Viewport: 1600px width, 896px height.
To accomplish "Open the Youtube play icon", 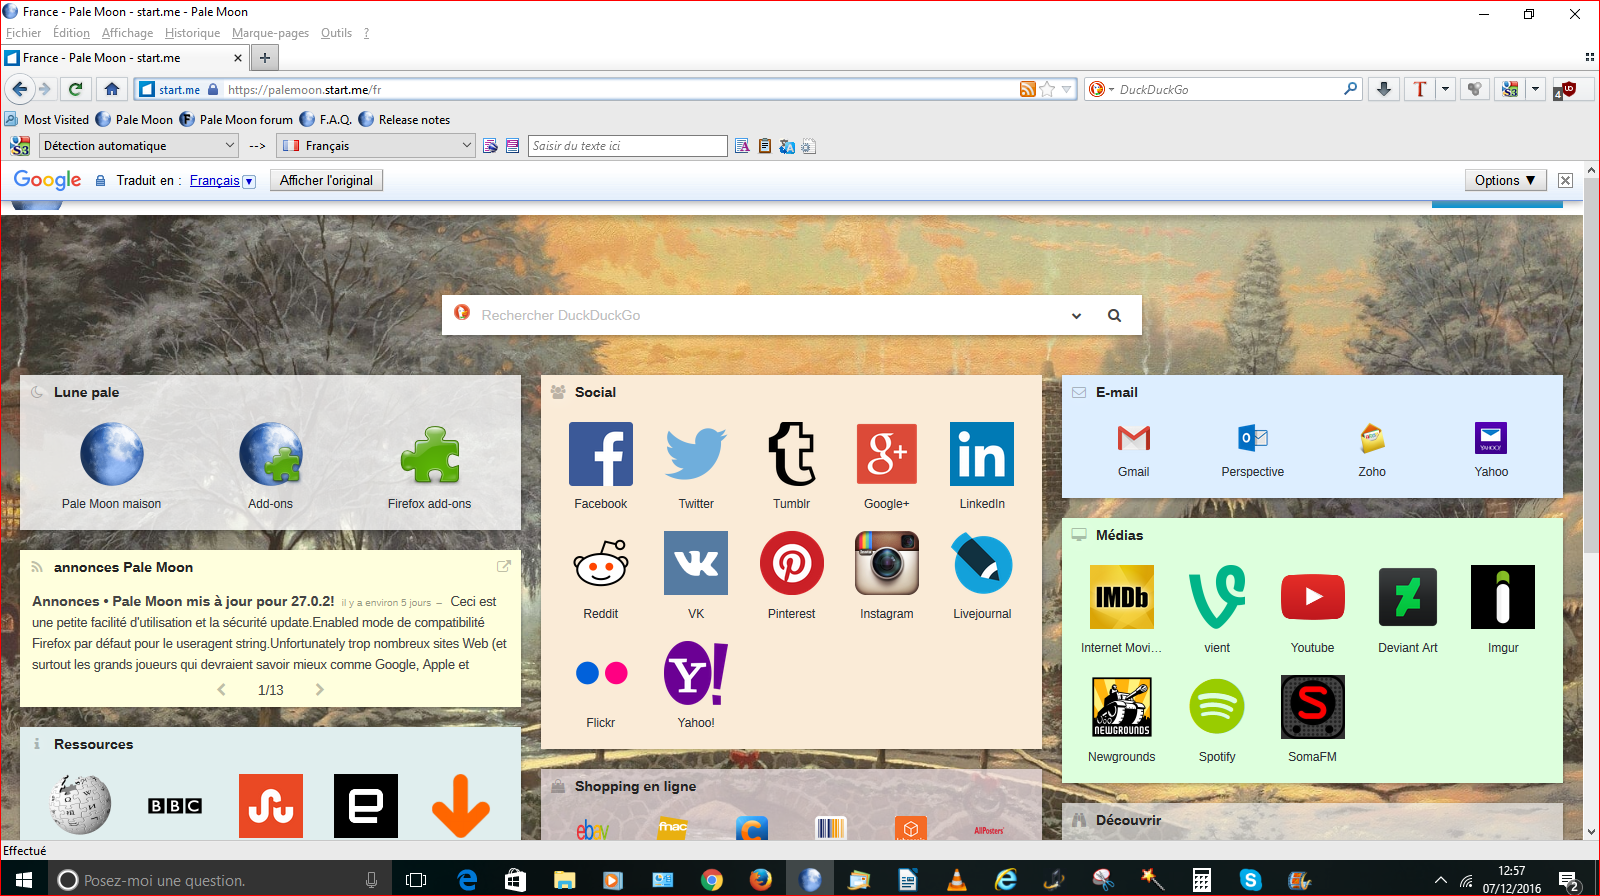I will pyautogui.click(x=1313, y=597).
